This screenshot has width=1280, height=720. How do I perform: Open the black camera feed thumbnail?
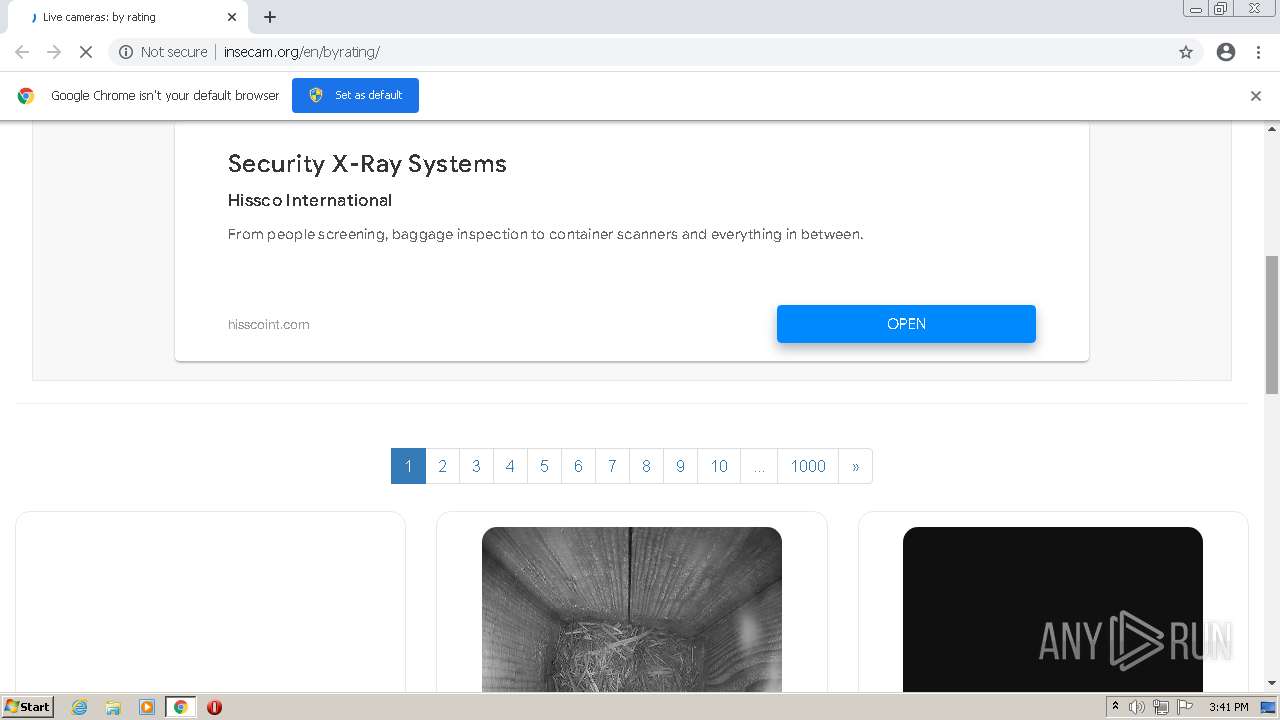pos(1053,609)
